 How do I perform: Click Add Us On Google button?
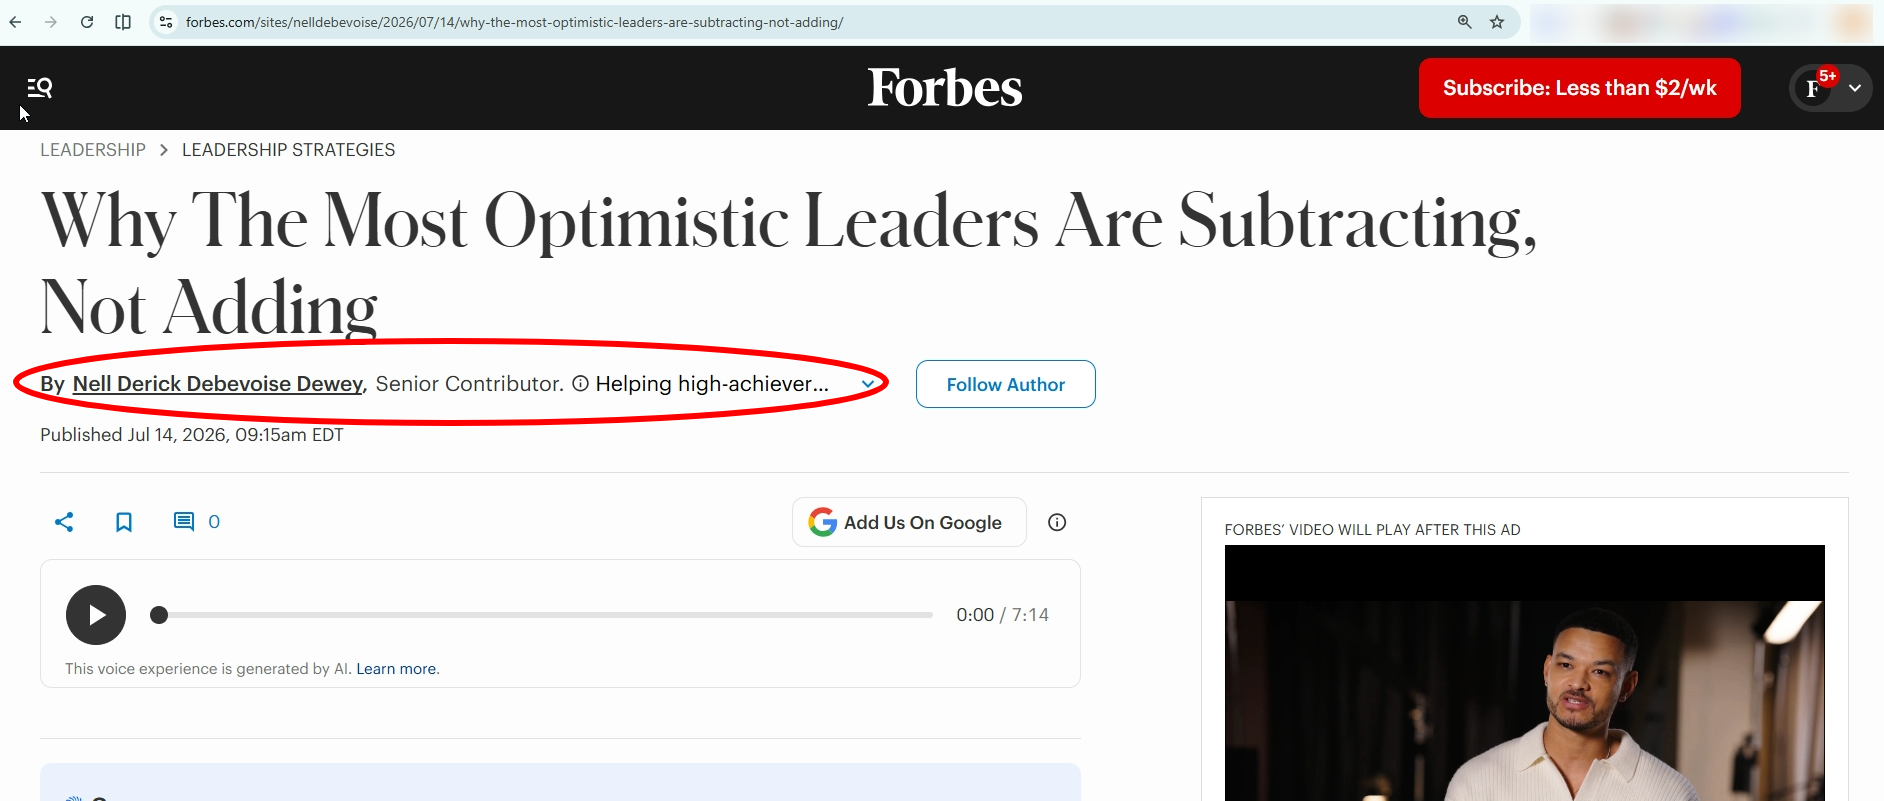click(x=909, y=522)
